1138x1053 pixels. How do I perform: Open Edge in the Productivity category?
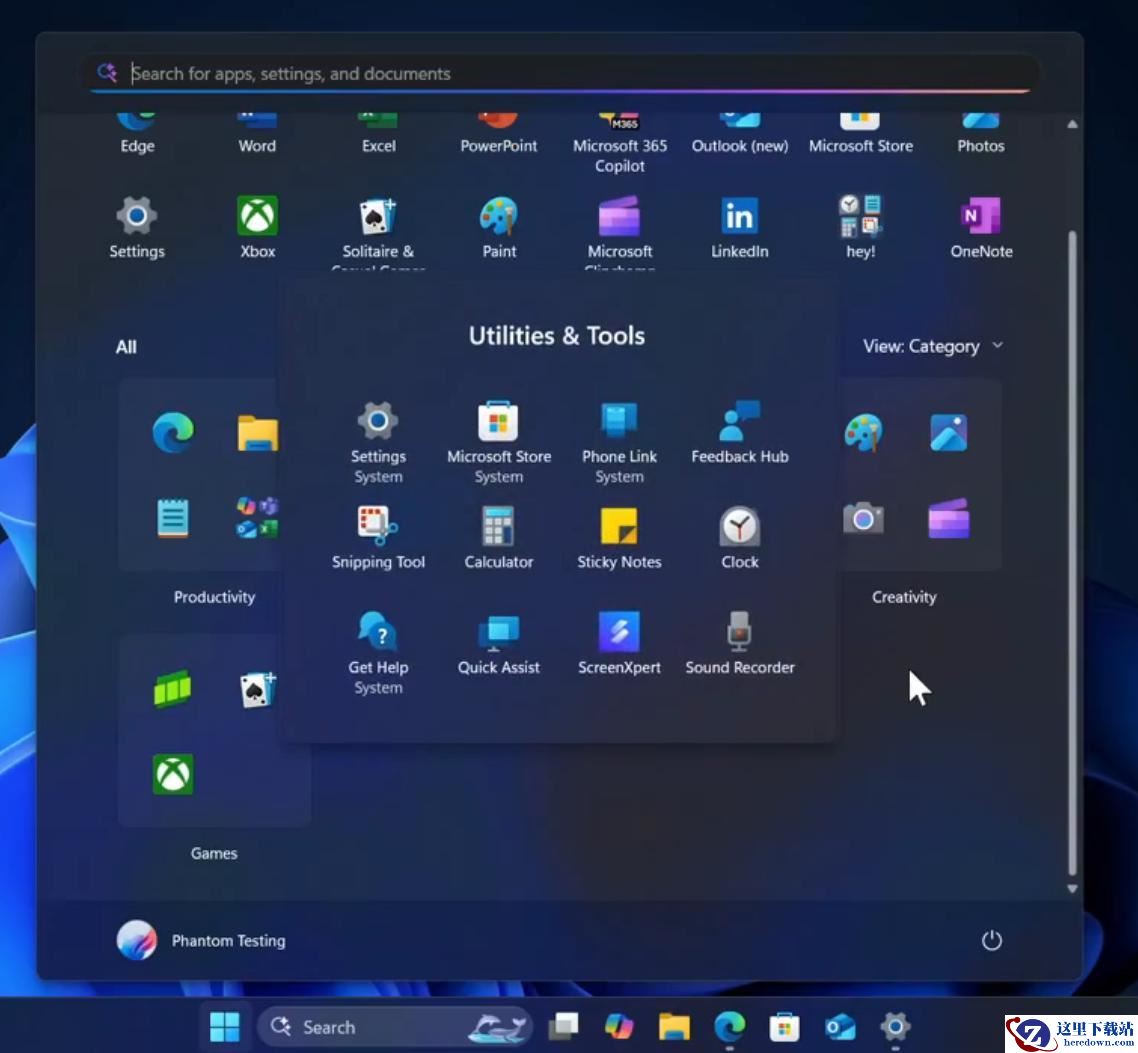coord(173,433)
